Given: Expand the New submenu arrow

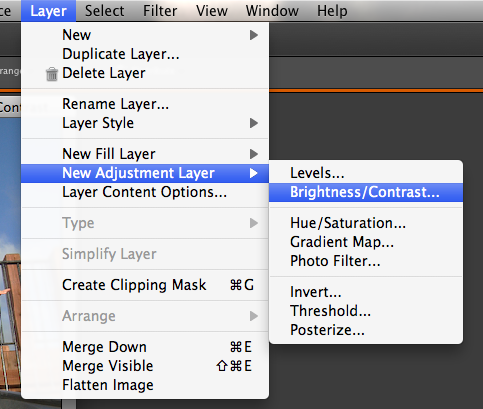Looking at the screenshot, I should [254, 35].
